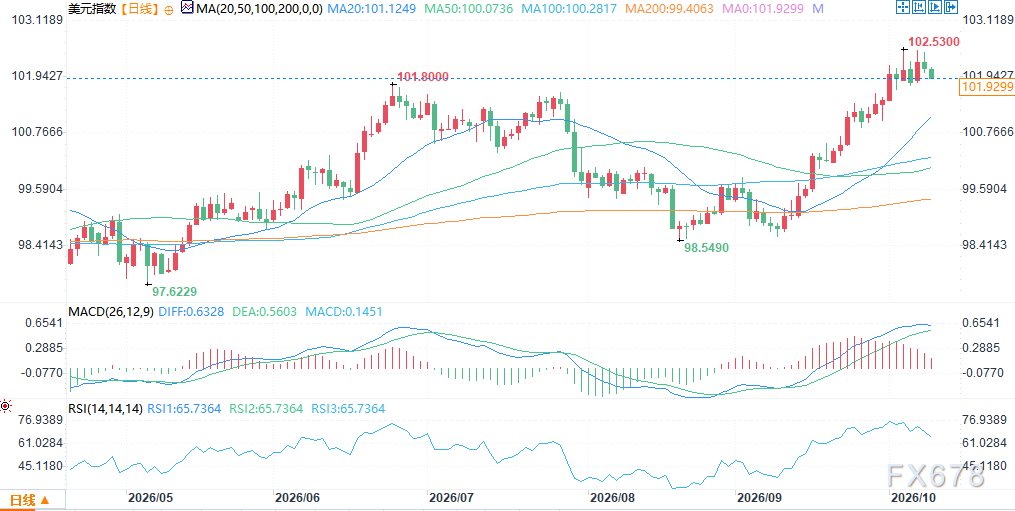1015x511 pixels.
Task: Click the orange 【日线】 label in the title
Action: click(x=138, y=8)
